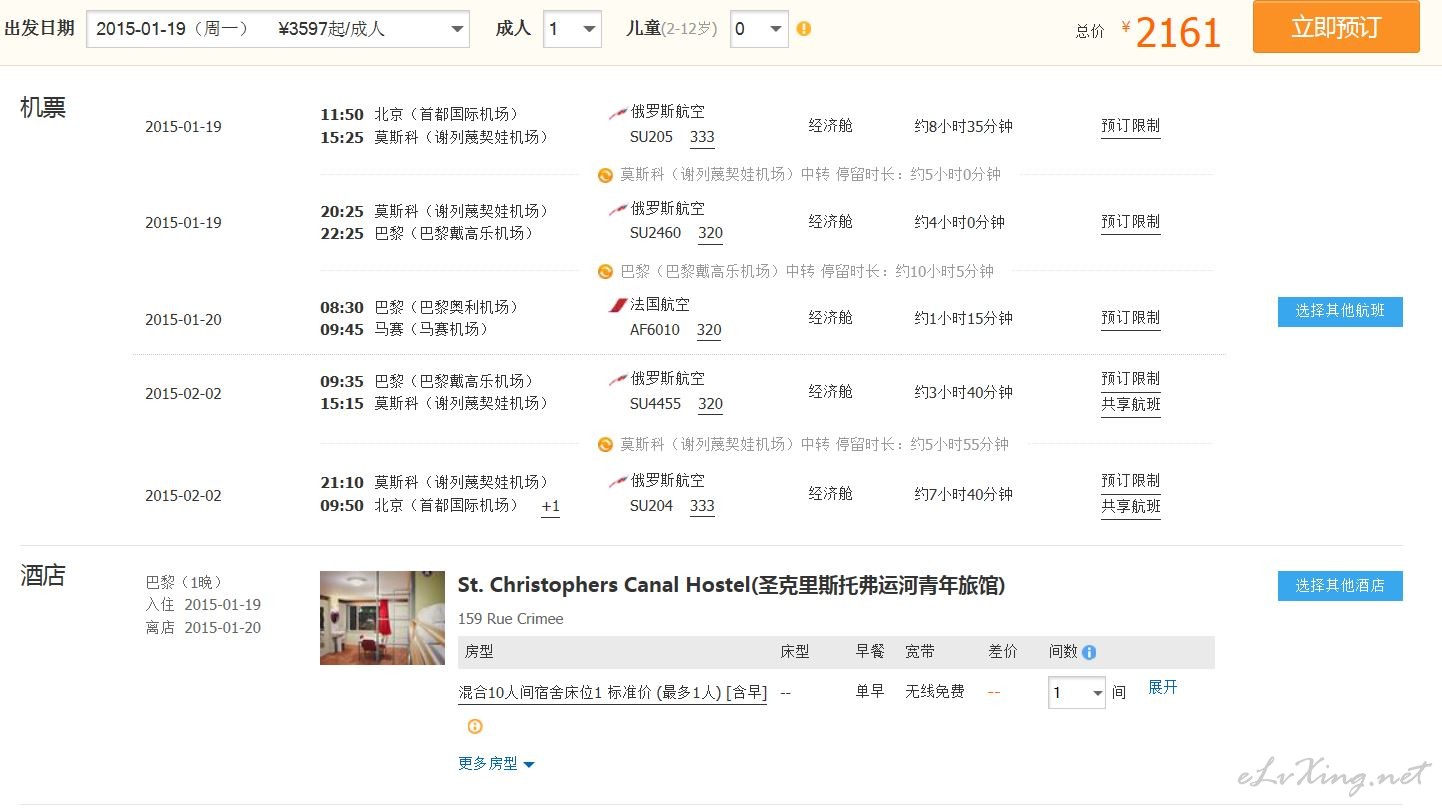Click aircraft type 333 of SU205
Screen dimensions: 1442x809
click(x=702, y=138)
